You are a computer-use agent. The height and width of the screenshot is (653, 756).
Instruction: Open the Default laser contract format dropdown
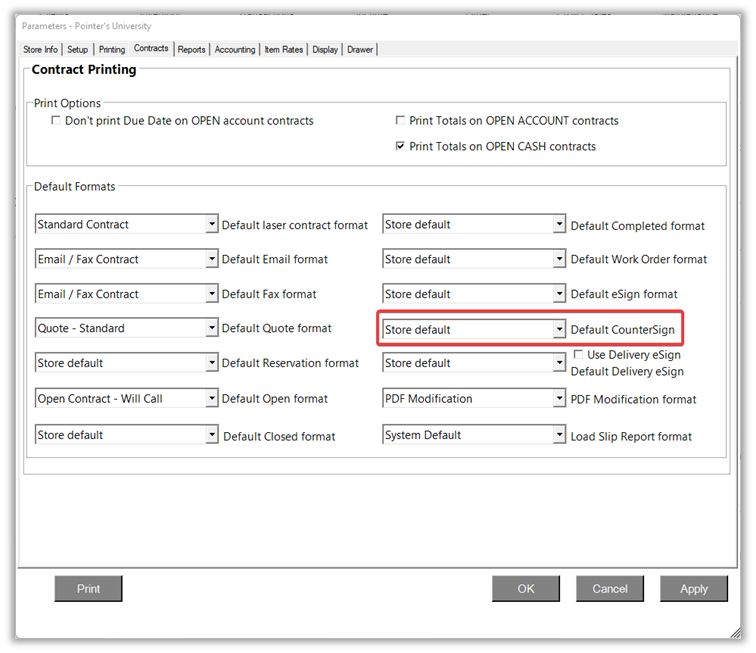pyautogui.click(x=211, y=225)
